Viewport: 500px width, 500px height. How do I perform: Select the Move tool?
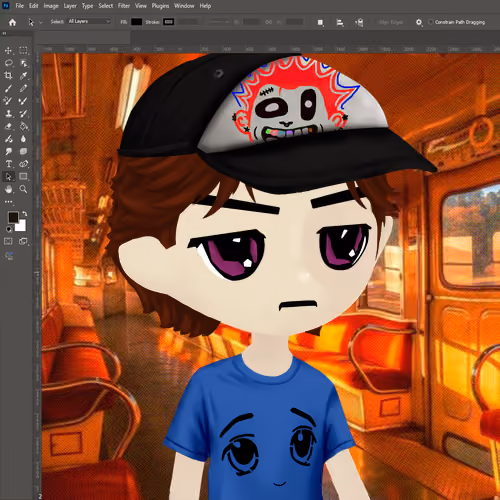[8, 51]
